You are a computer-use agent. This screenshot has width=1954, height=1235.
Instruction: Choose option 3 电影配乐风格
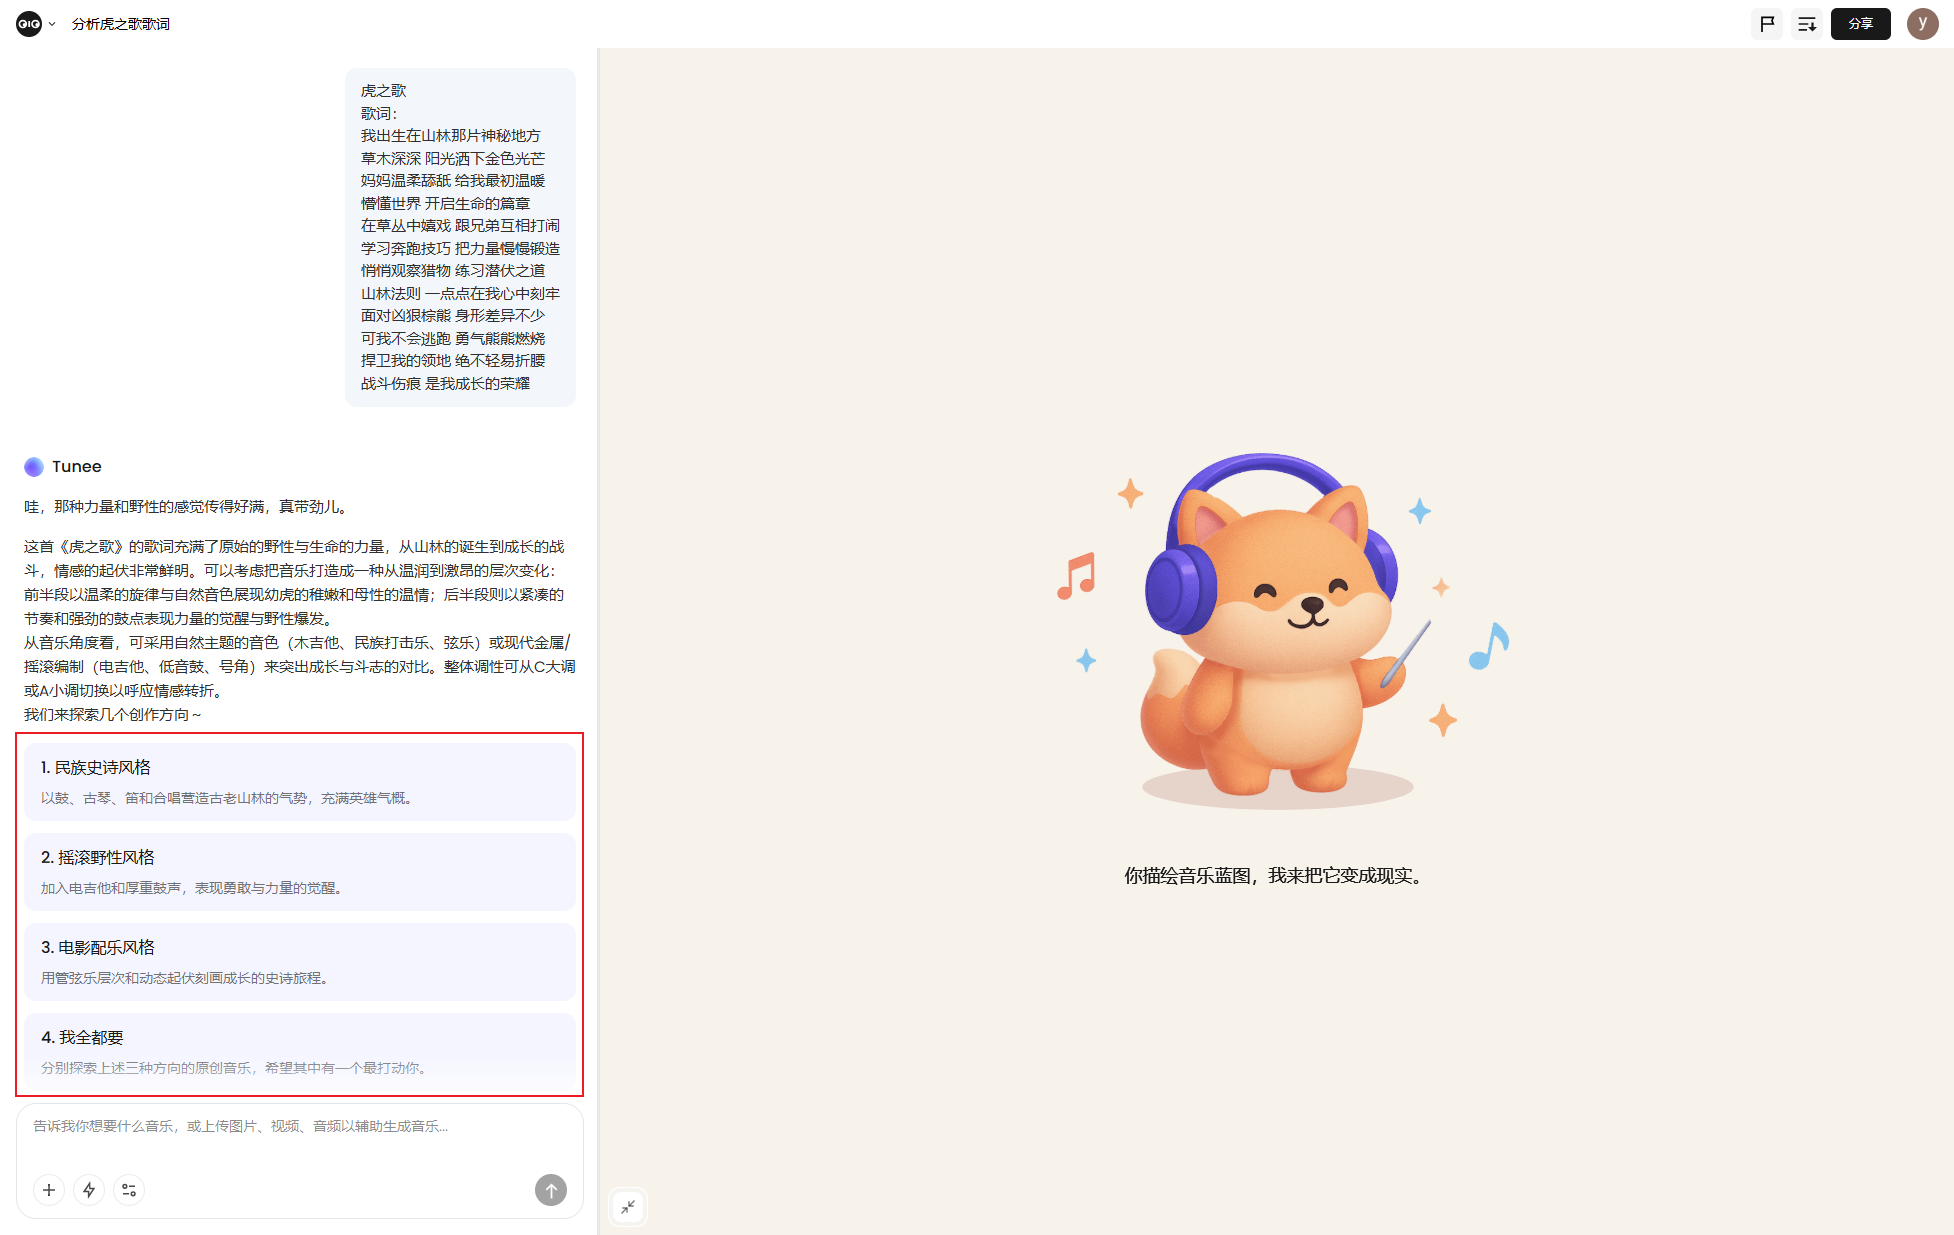point(300,961)
